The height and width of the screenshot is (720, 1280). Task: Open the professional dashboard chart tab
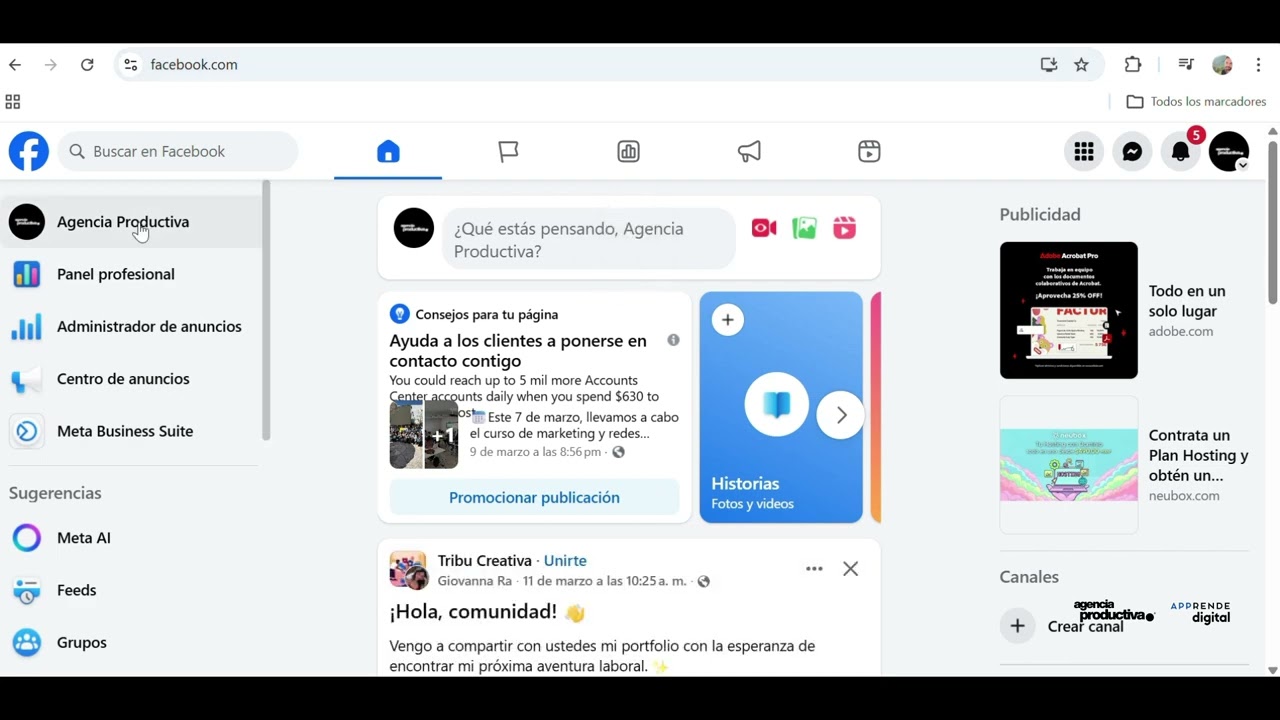(628, 152)
